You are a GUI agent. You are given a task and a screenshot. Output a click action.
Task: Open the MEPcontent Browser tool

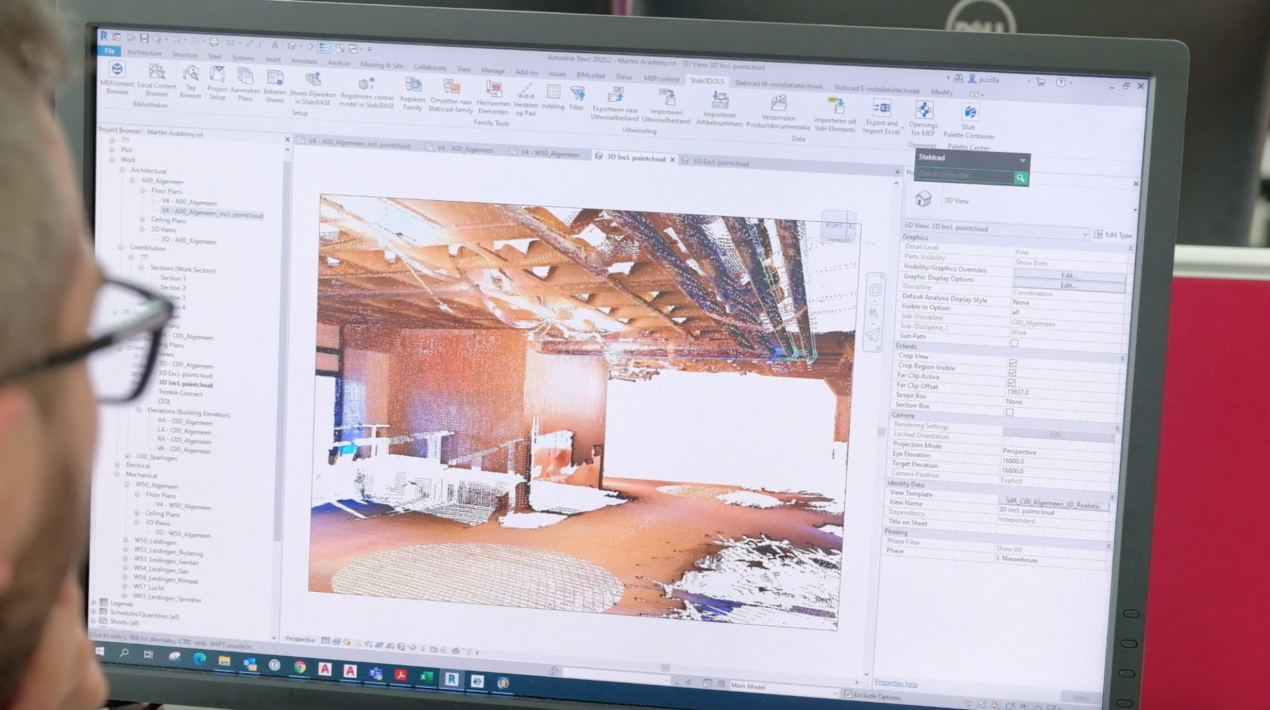pos(117,77)
